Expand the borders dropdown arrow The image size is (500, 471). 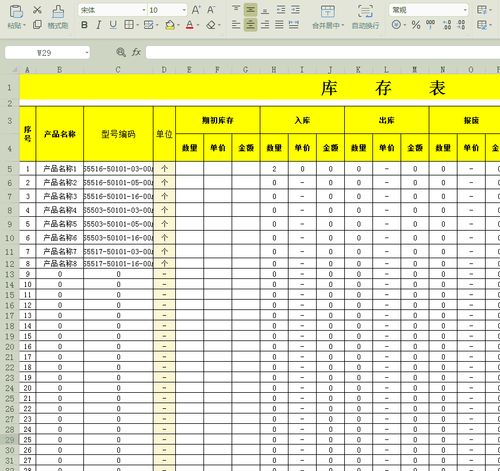(137, 25)
